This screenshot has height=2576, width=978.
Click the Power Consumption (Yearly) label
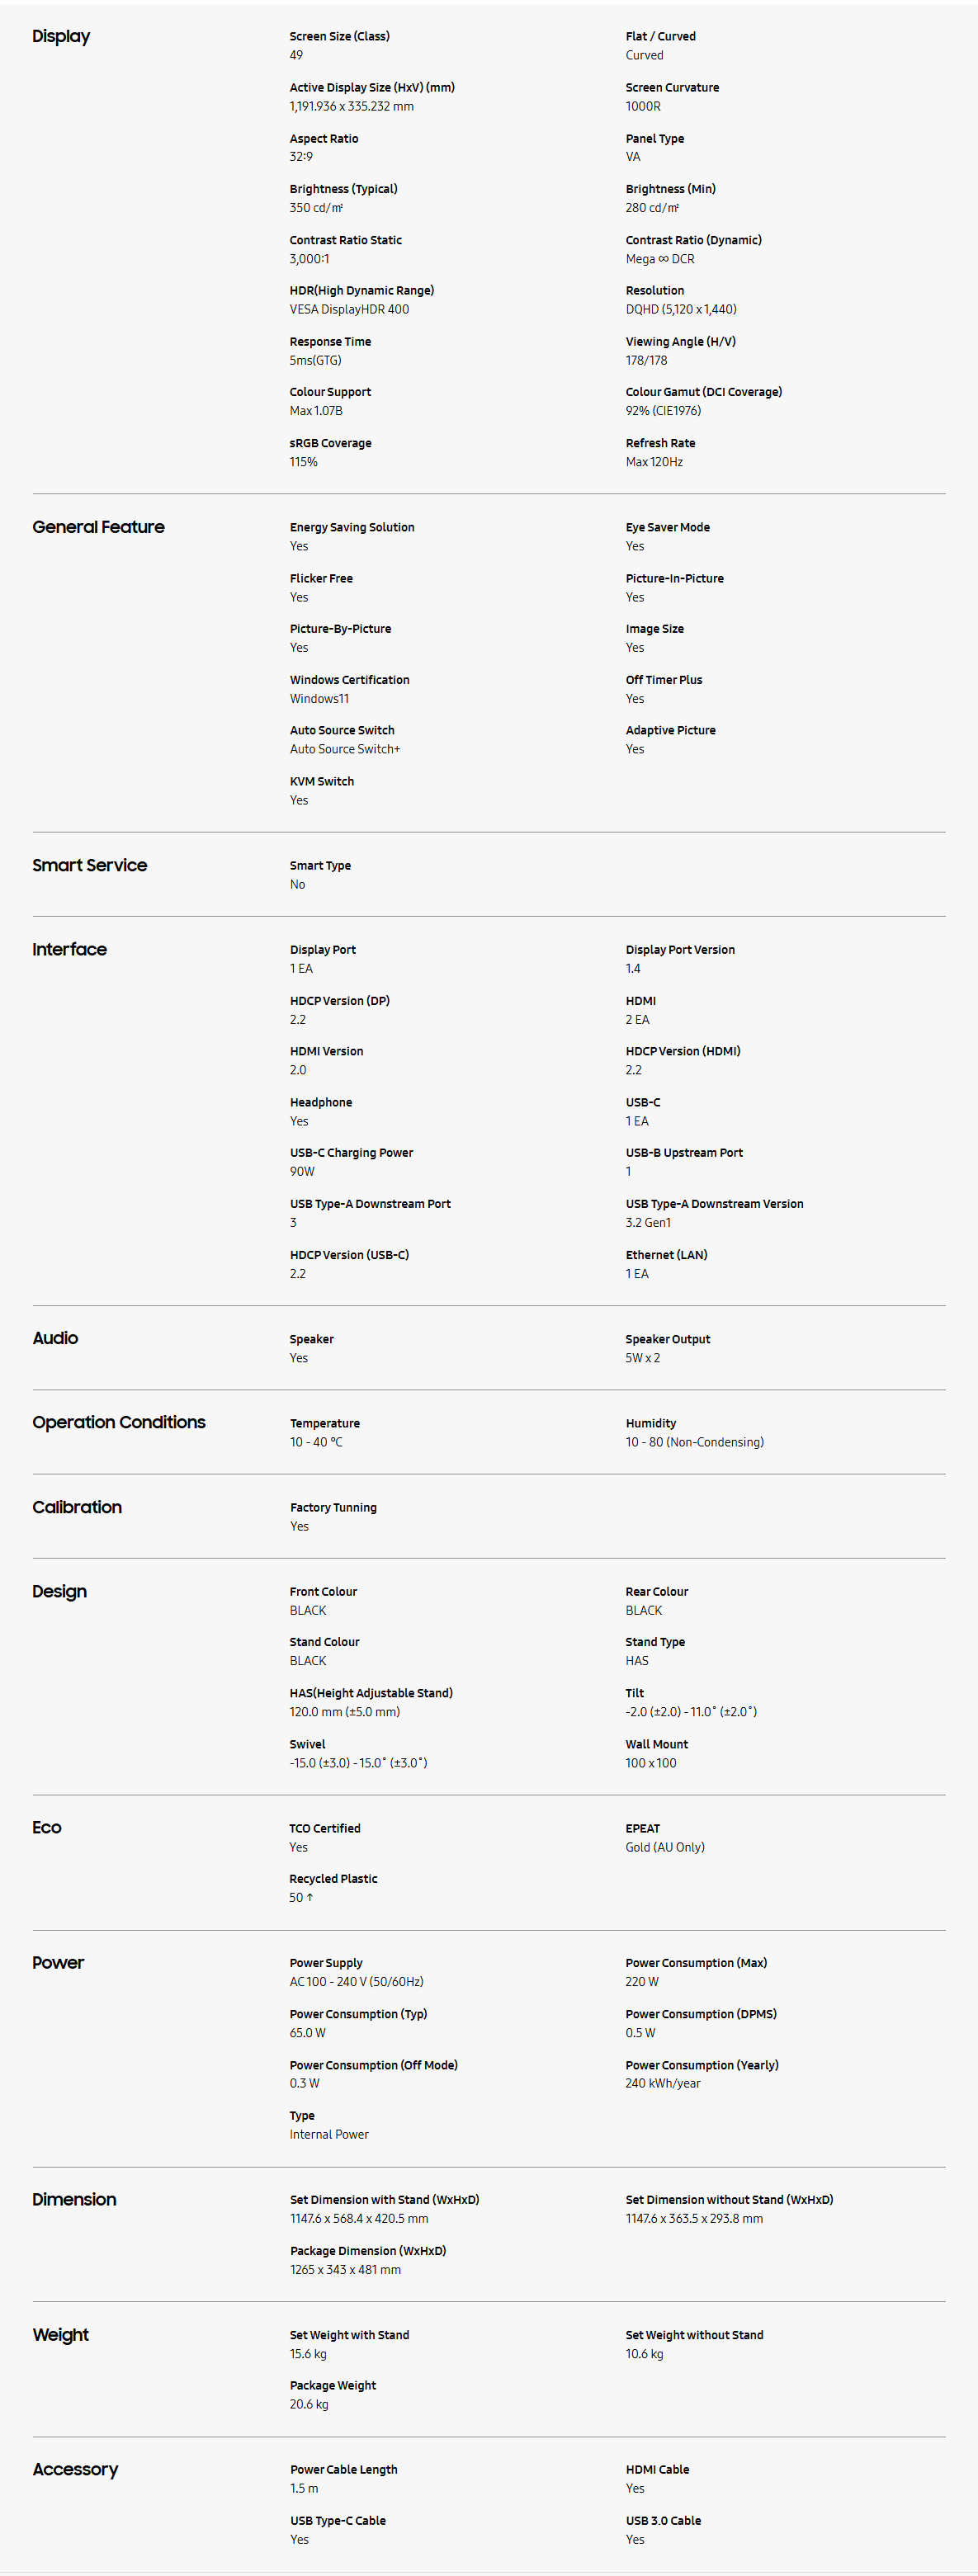(702, 2064)
